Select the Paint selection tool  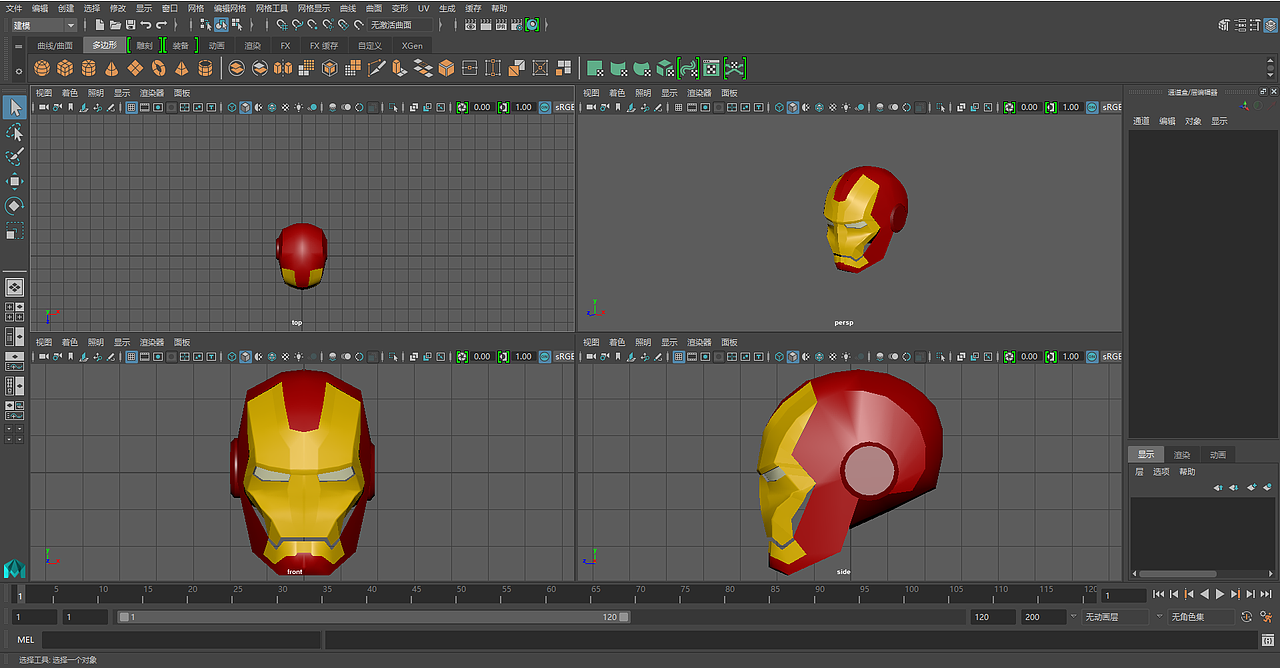tap(15, 157)
